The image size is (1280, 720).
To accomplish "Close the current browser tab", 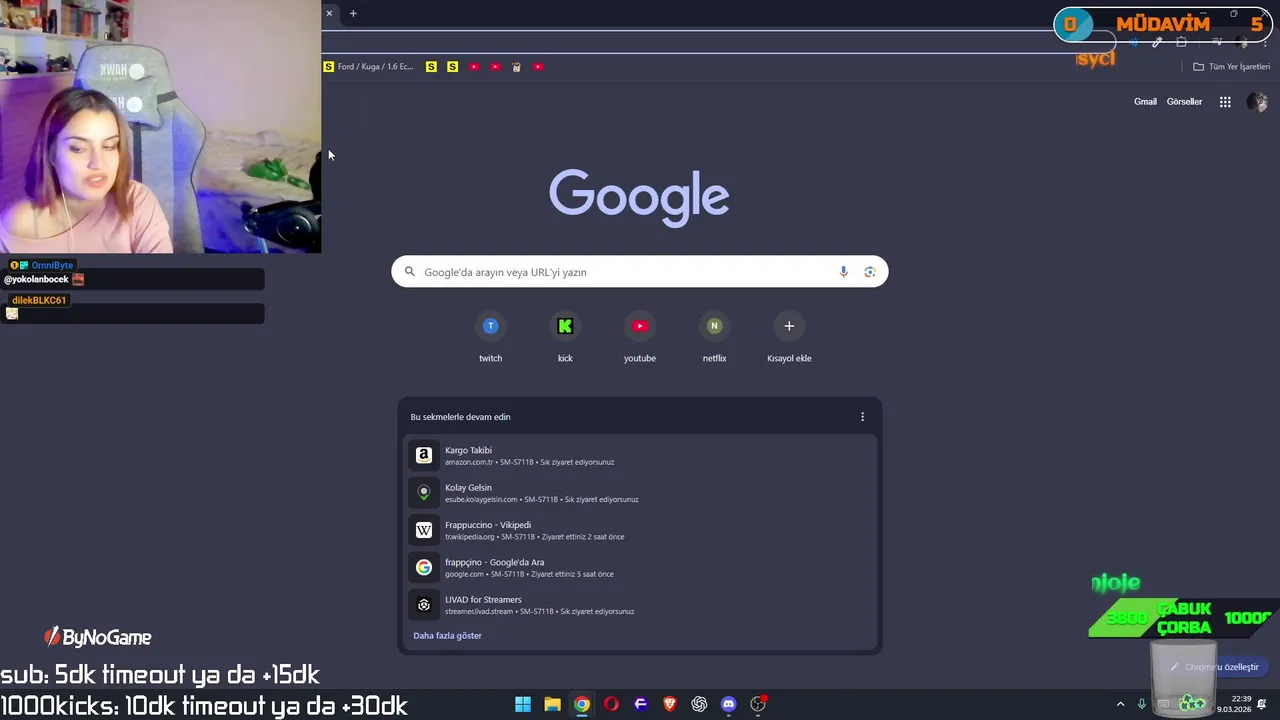I will click(329, 13).
